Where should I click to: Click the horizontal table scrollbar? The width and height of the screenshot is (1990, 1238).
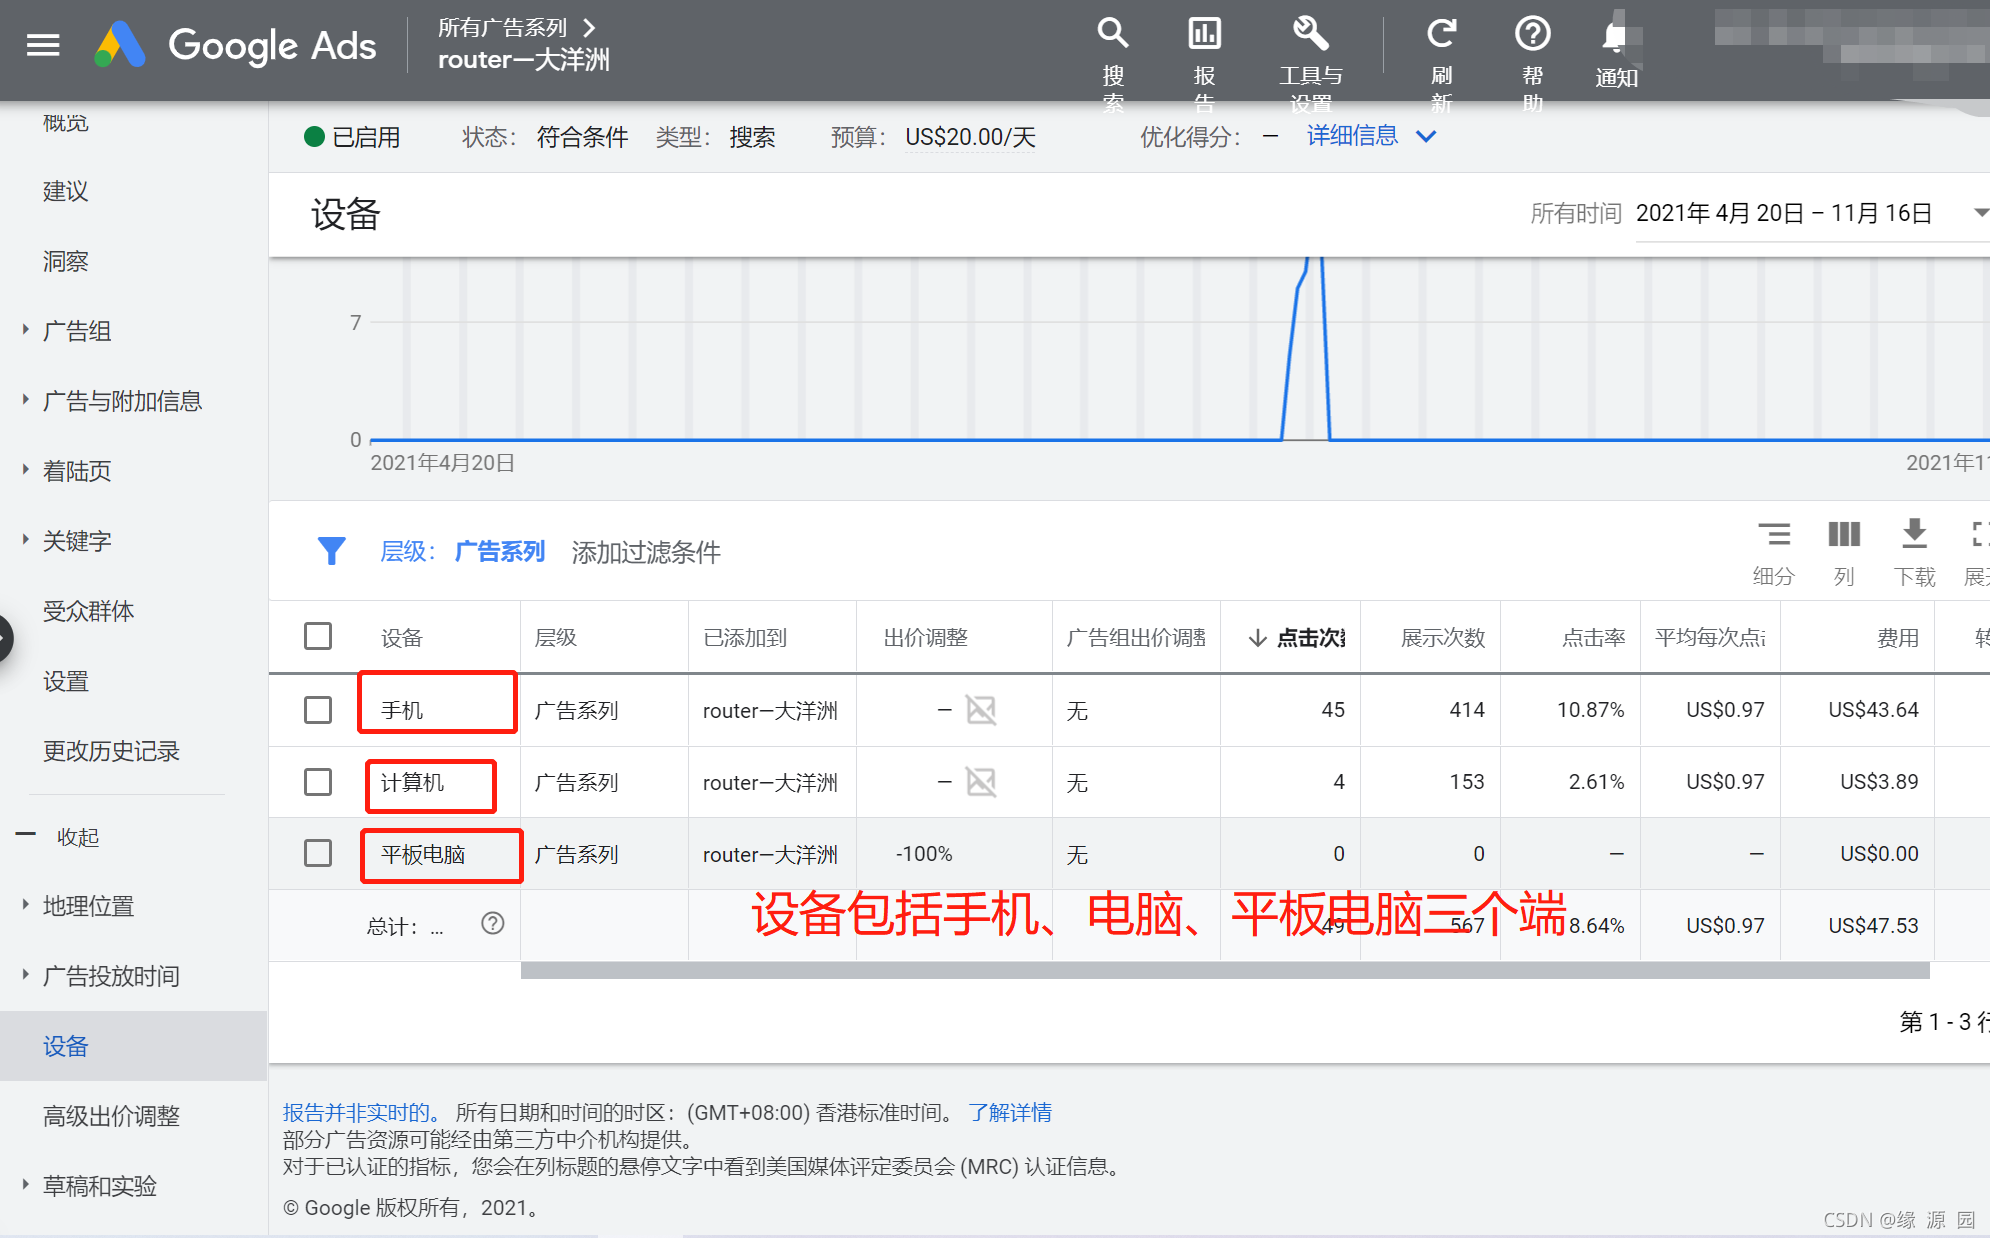tap(1224, 971)
